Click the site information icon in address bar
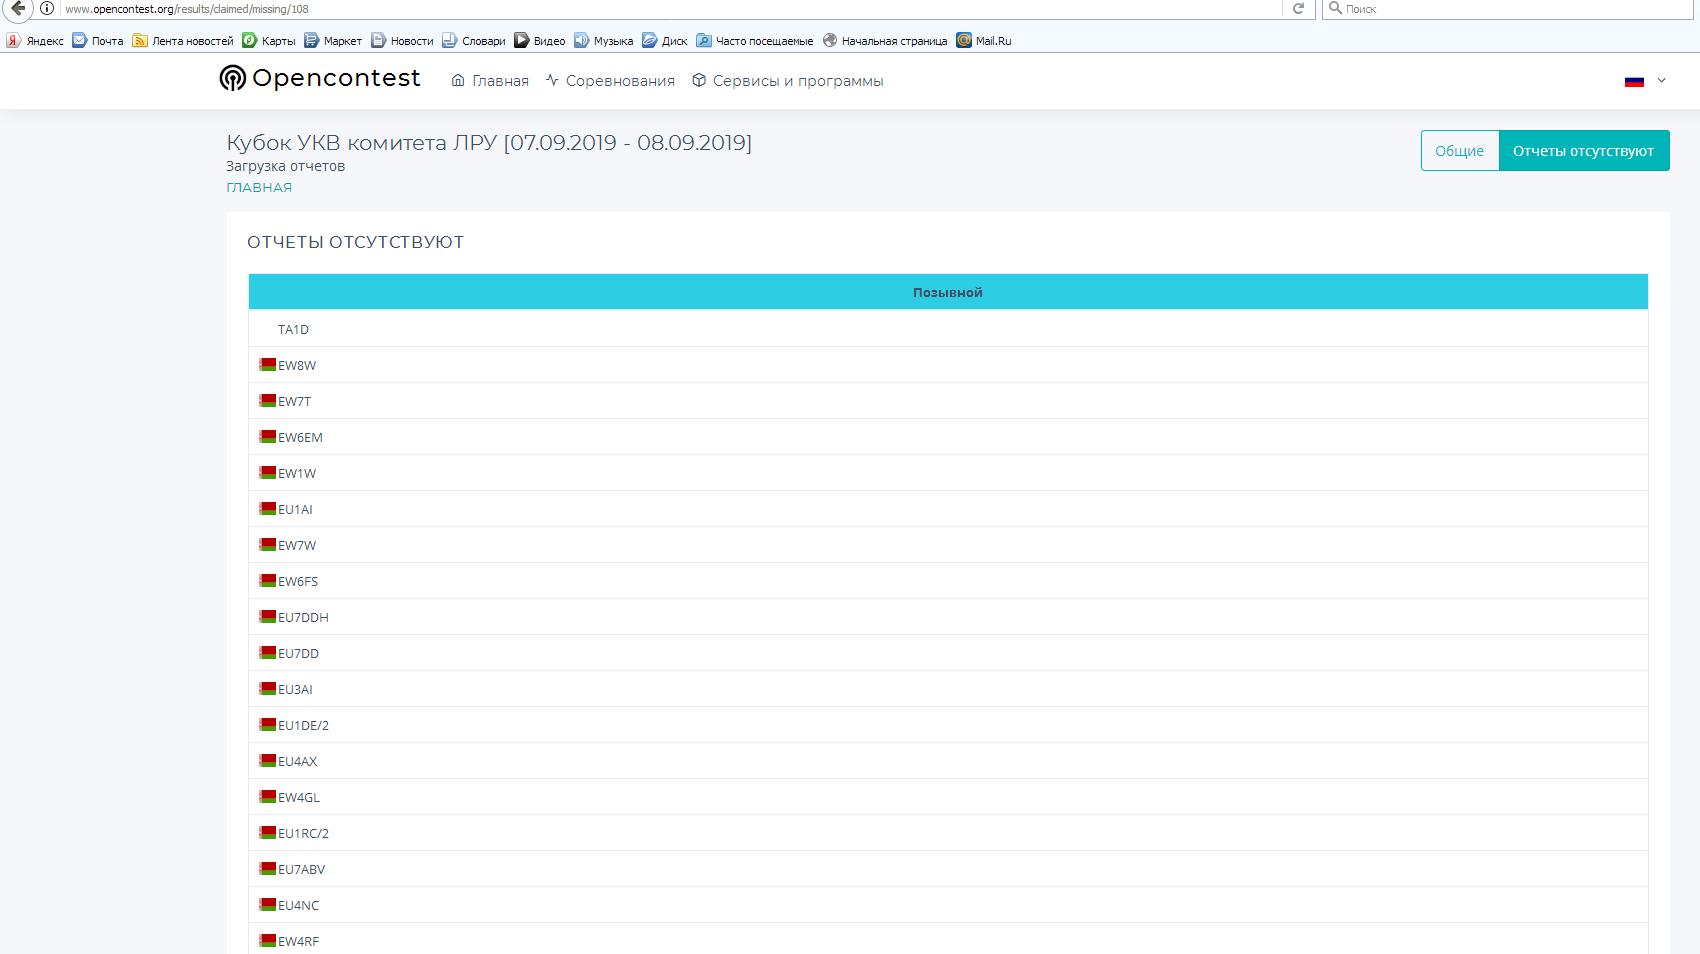This screenshot has width=1700, height=954. coord(47,9)
